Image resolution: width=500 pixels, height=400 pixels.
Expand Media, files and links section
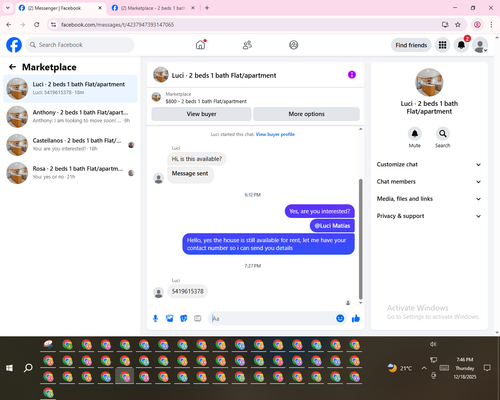point(429,199)
